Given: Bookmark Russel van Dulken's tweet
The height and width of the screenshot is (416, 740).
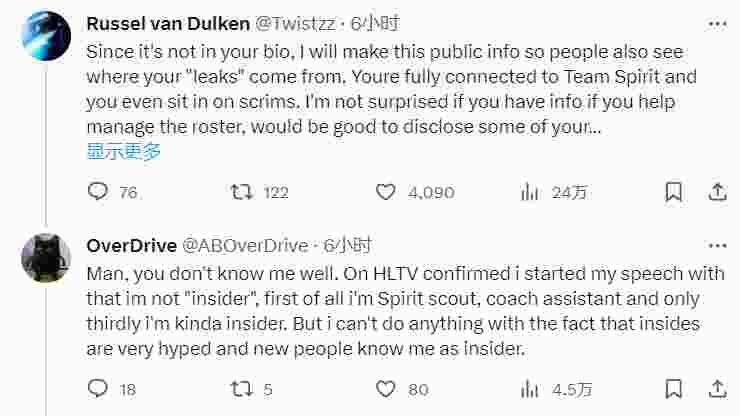Looking at the screenshot, I should coord(674,192).
